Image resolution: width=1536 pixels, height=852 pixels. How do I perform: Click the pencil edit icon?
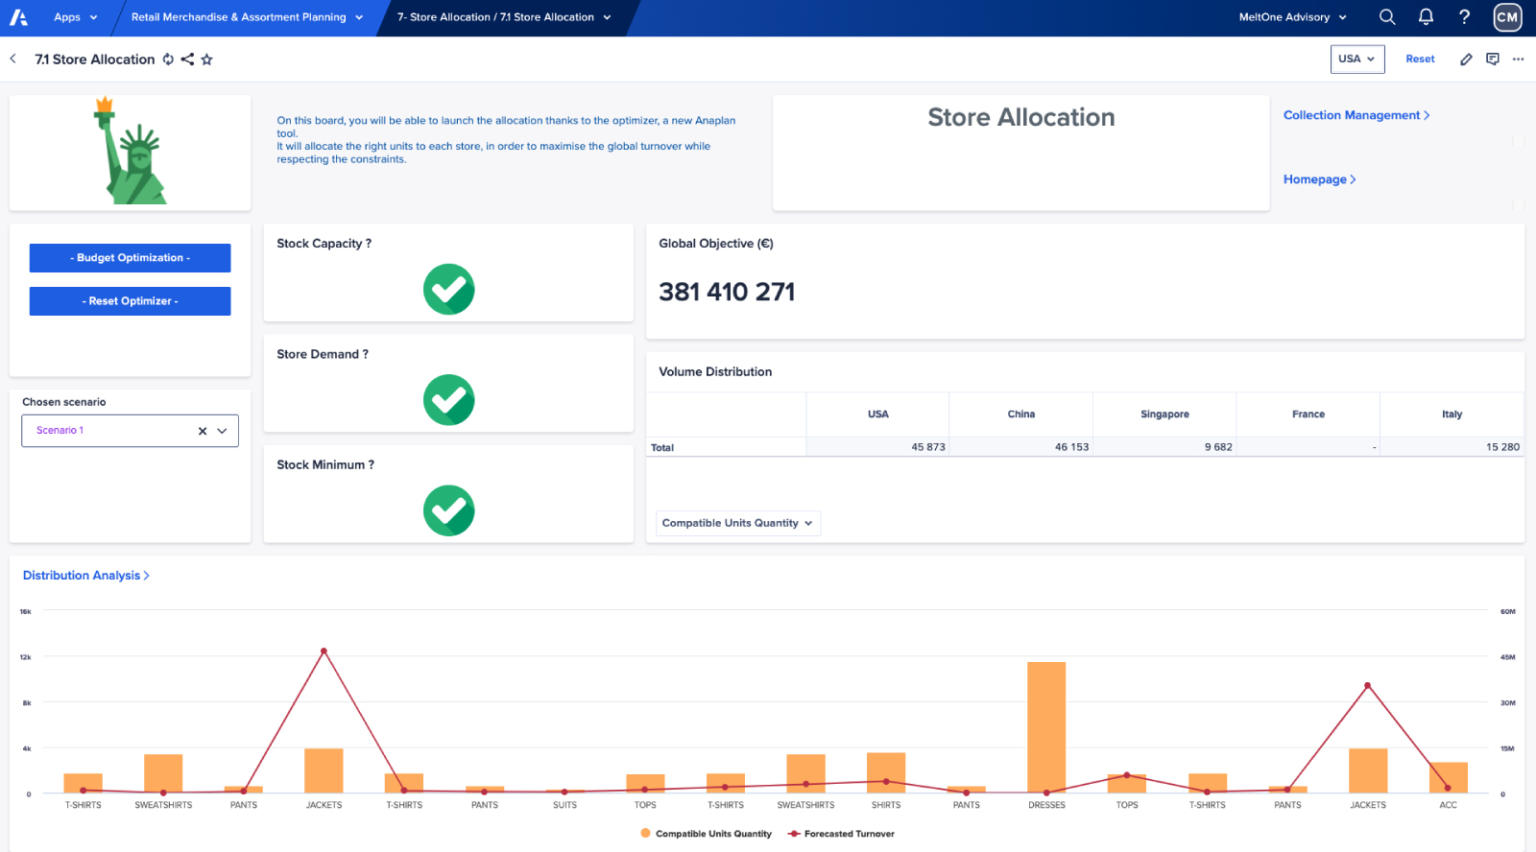pyautogui.click(x=1466, y=59)
